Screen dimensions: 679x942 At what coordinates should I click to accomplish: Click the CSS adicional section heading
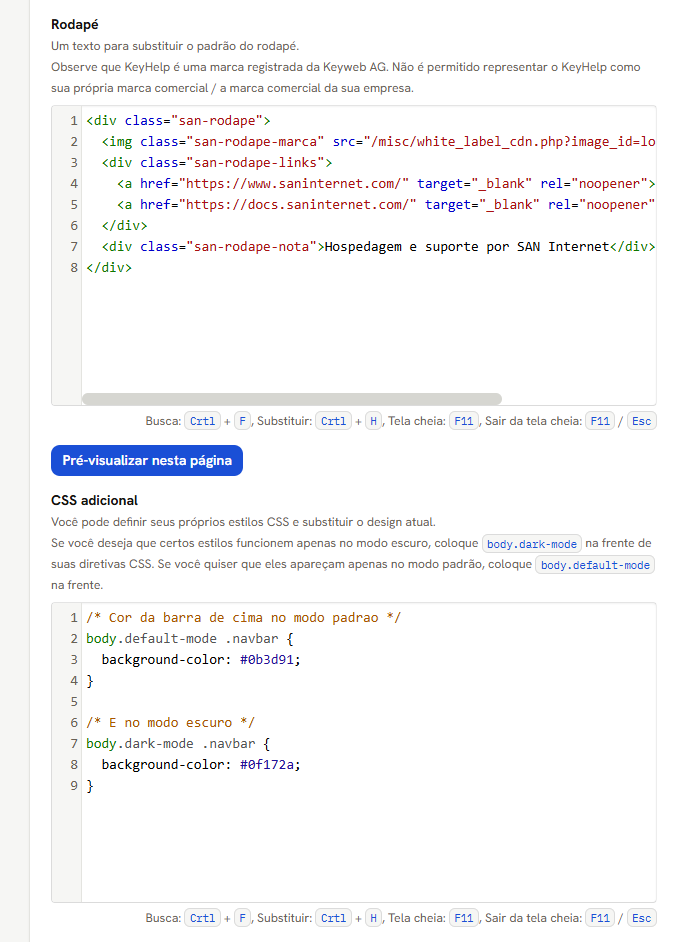point(94,500)
